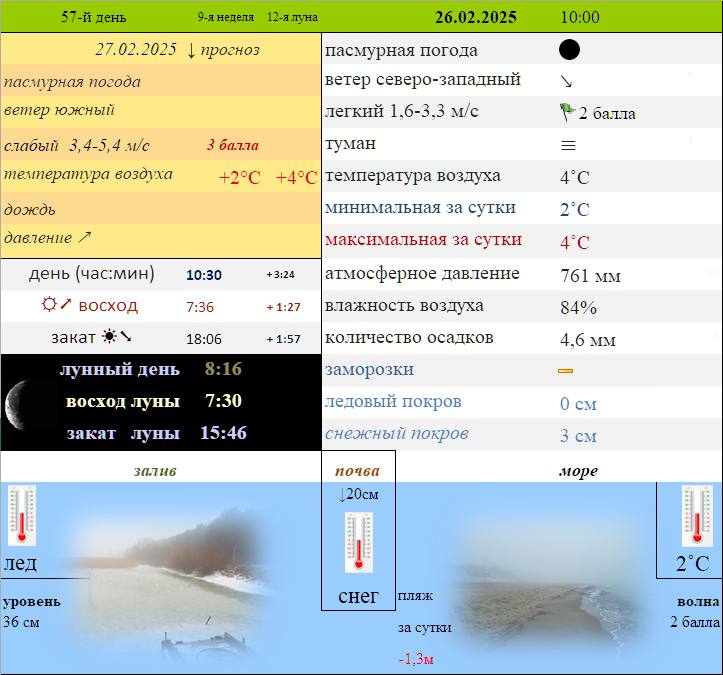Select '2 балла' beside the wind flag
The height and width of the screenshot is (675, 723).
pos(607,113)
